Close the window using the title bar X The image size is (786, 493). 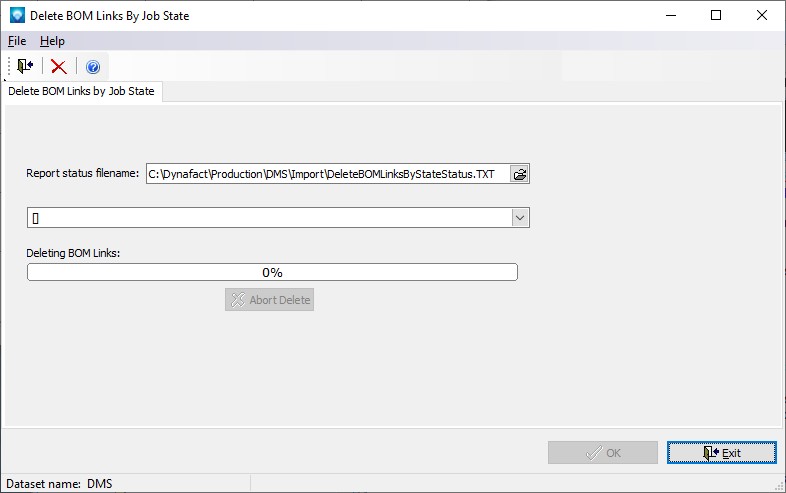click(x=761, y=15)
